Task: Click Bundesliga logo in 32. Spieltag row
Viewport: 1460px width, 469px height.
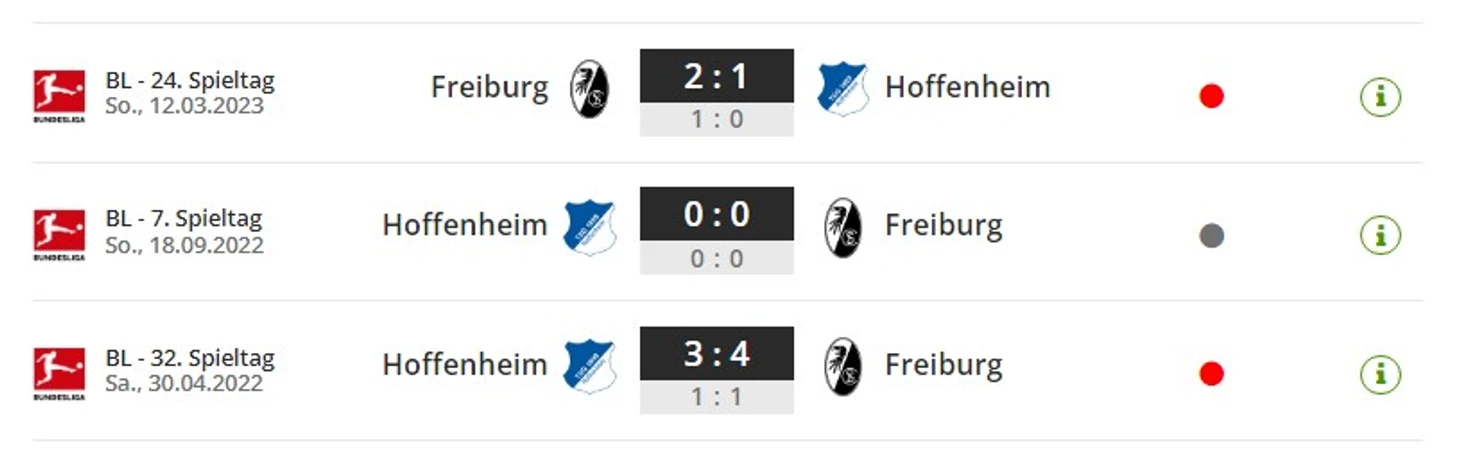Action: click(x=59, y=373)
